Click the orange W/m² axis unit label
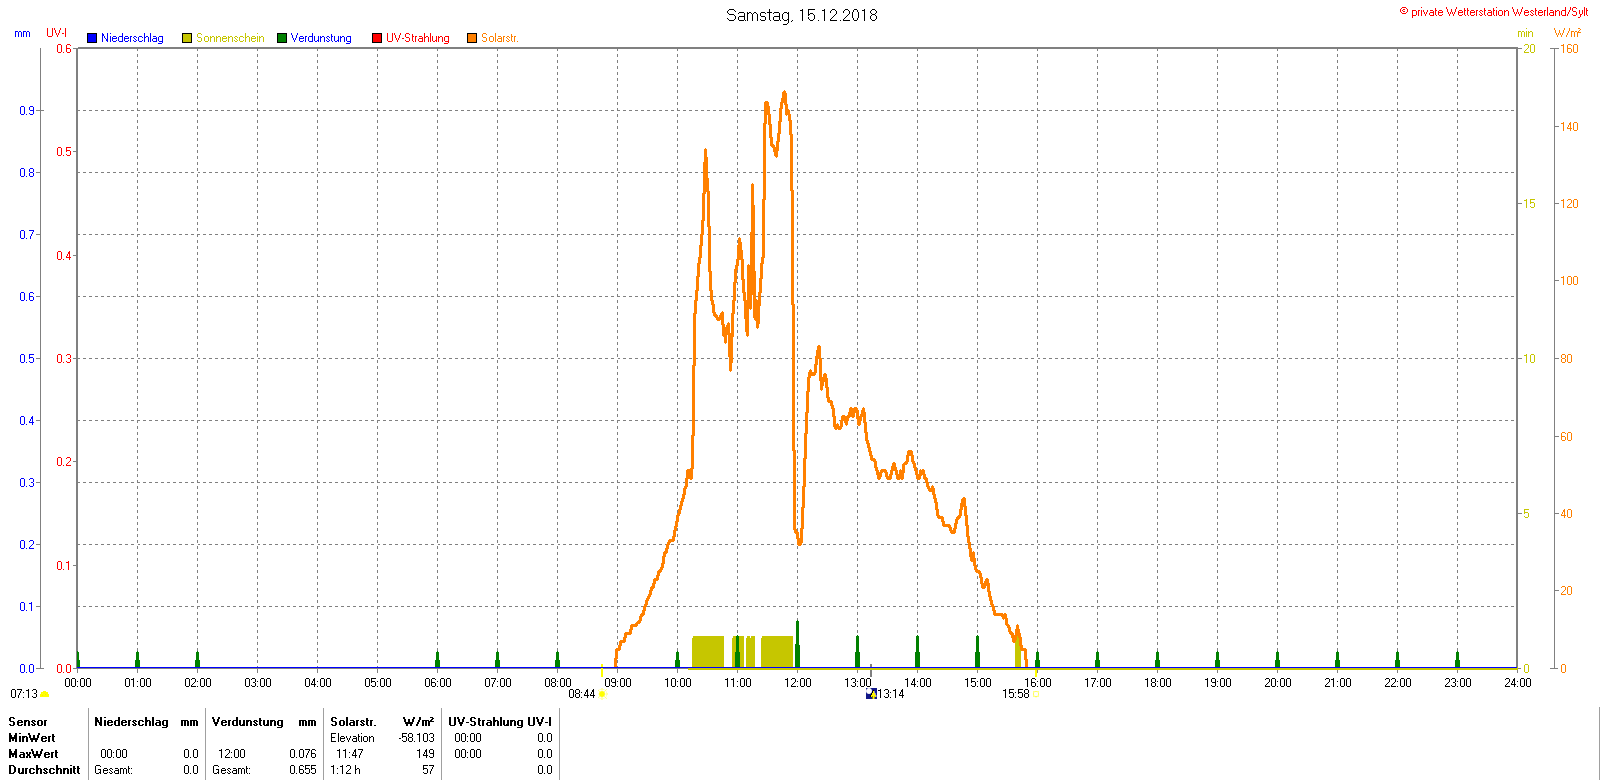This screenshot has height=780, width=1600. click(x=1567, y=33)
